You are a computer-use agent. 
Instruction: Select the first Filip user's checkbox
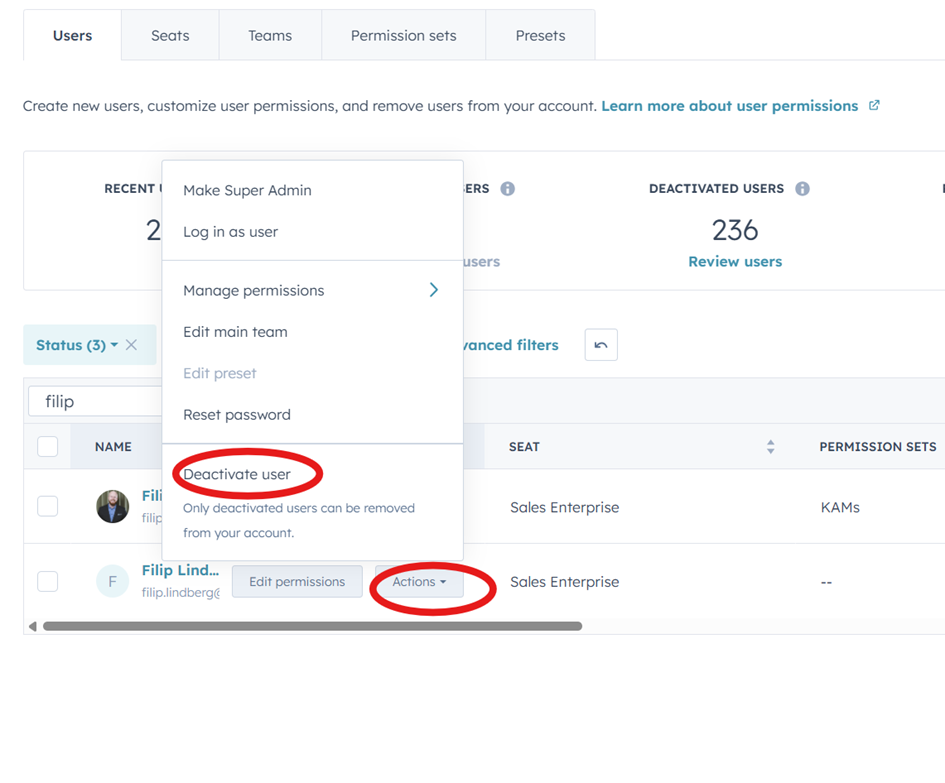click(x=48, y=507)
